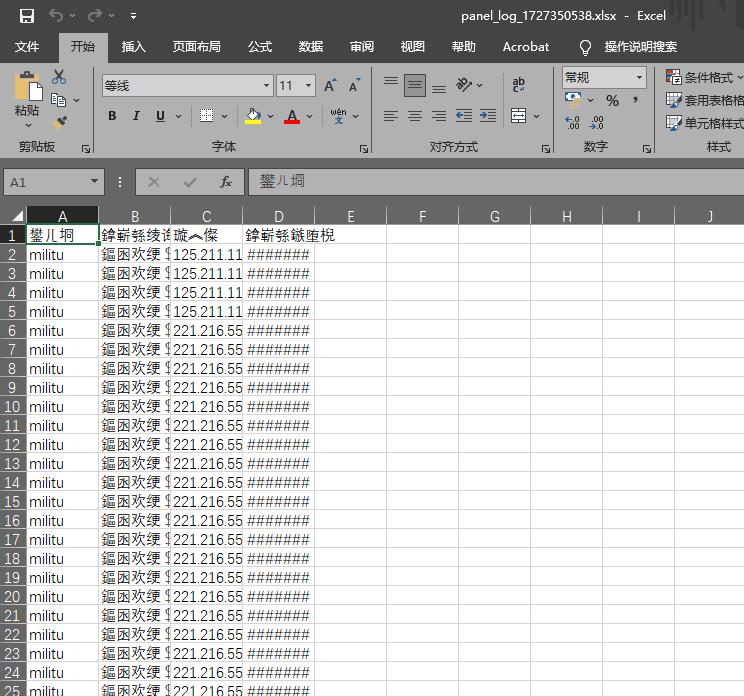Click the Undo arrow
This screenshot has width=744, height=696.
pyautogui.click(x=56, y=16)
